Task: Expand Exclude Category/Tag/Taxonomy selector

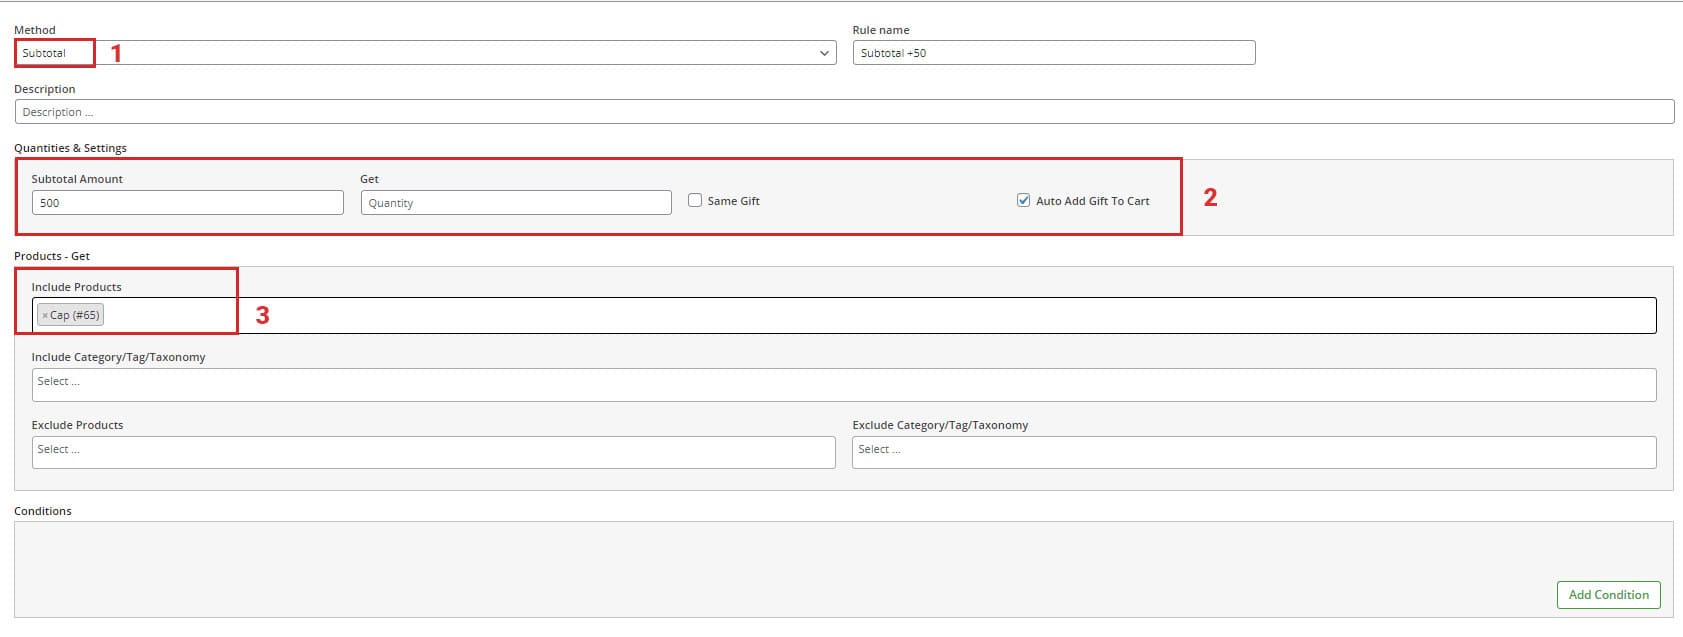Action: [x=1253, y=452]
